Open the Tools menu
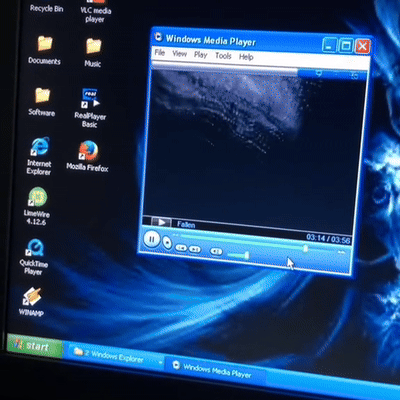This screenshot has width=400, height=400. point(223,55)
